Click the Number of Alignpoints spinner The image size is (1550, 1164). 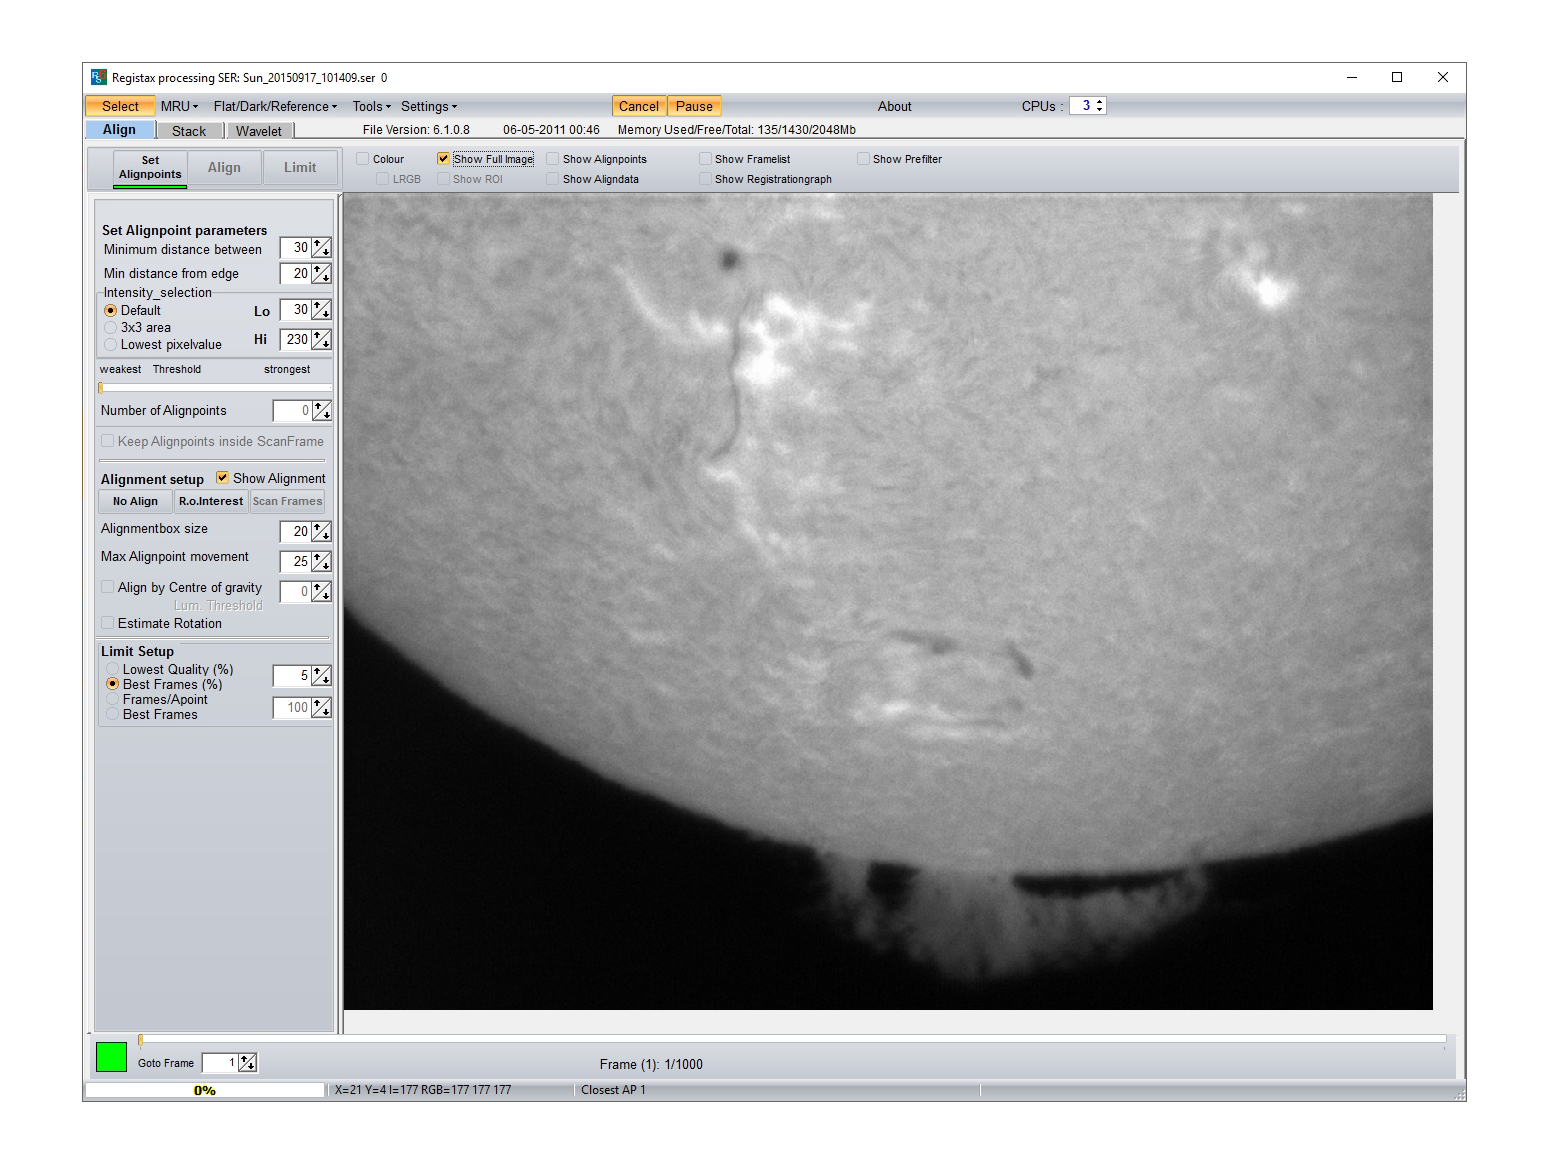click(x=321, y=411)
